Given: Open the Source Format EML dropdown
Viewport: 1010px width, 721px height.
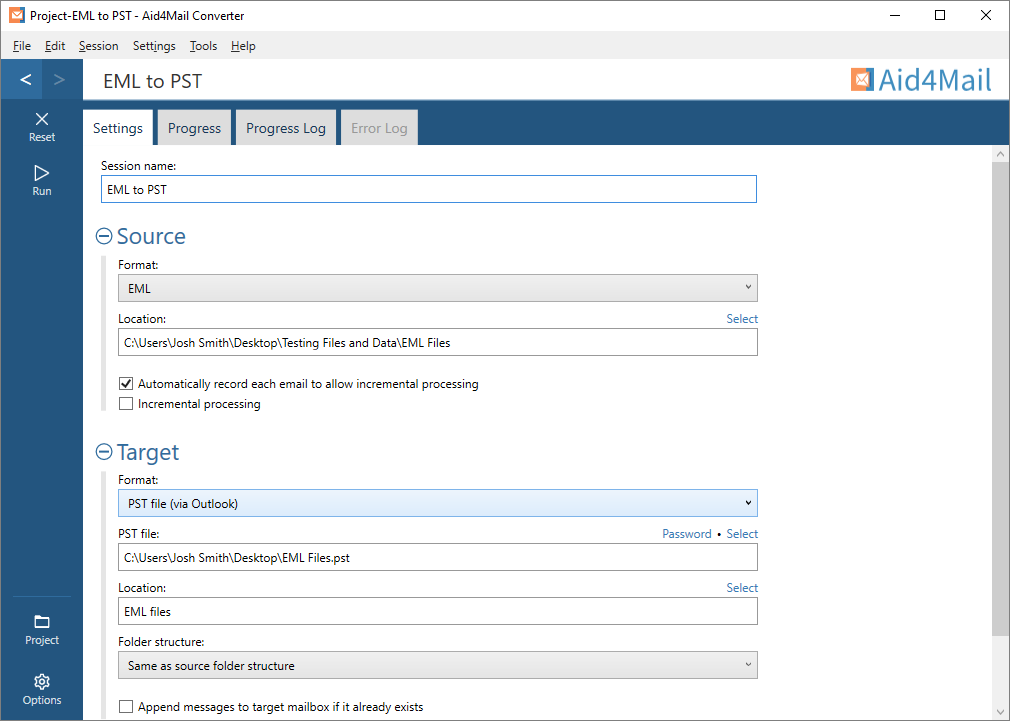Looking at the screenshot, I should point(437,288).
